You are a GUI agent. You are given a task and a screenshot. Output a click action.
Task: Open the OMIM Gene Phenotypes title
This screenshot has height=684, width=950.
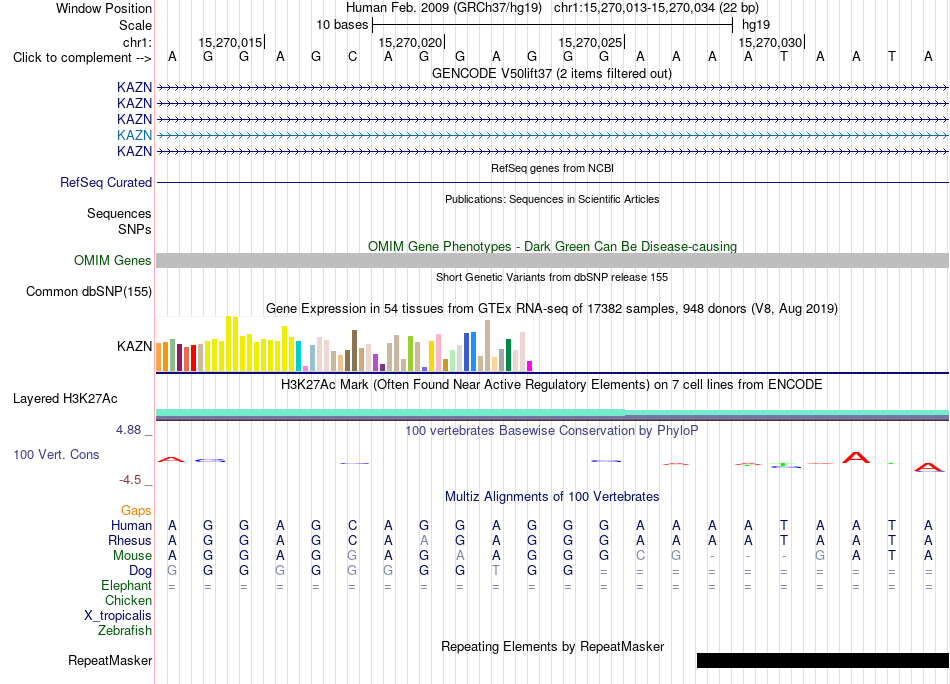coord(553,247)
